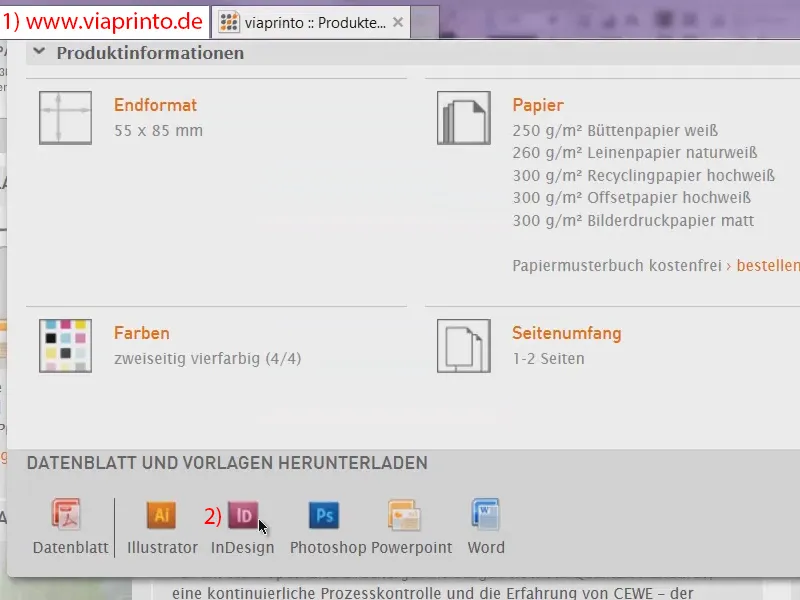Click the Produktinformationen heading text
Screen dimensions: 800x600
coord(150,53)
